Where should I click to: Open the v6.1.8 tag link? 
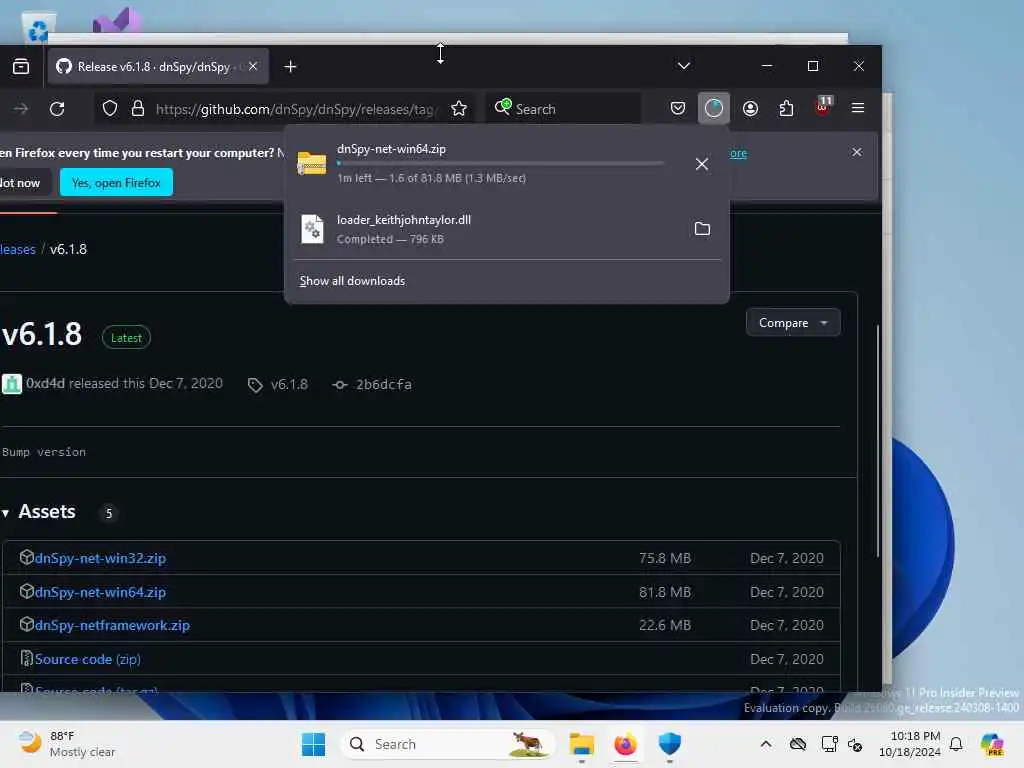click(x=289, y=385)
